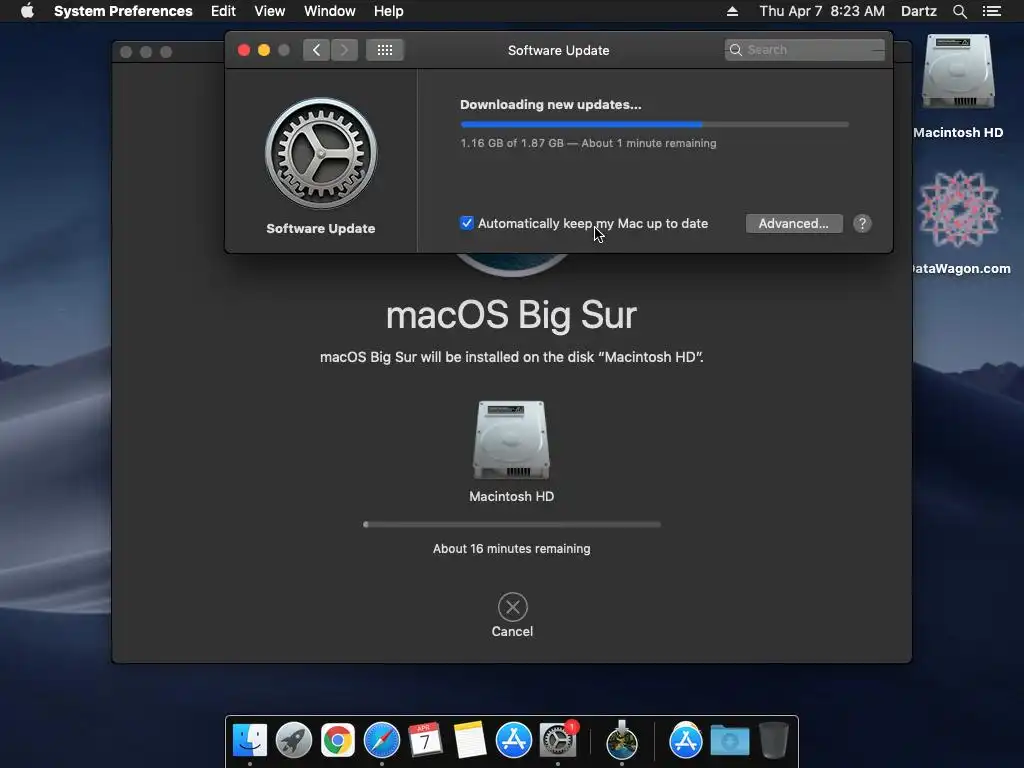Click the Cancel X in installer window

[x=513, y=607]
